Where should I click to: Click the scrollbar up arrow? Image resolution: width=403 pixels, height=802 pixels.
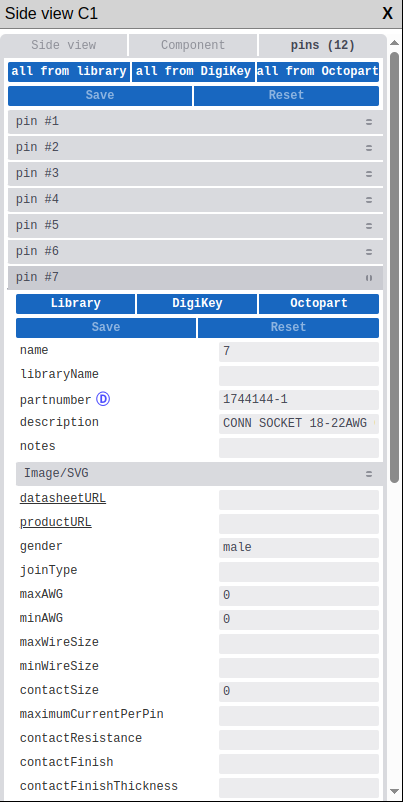point(394,42)
